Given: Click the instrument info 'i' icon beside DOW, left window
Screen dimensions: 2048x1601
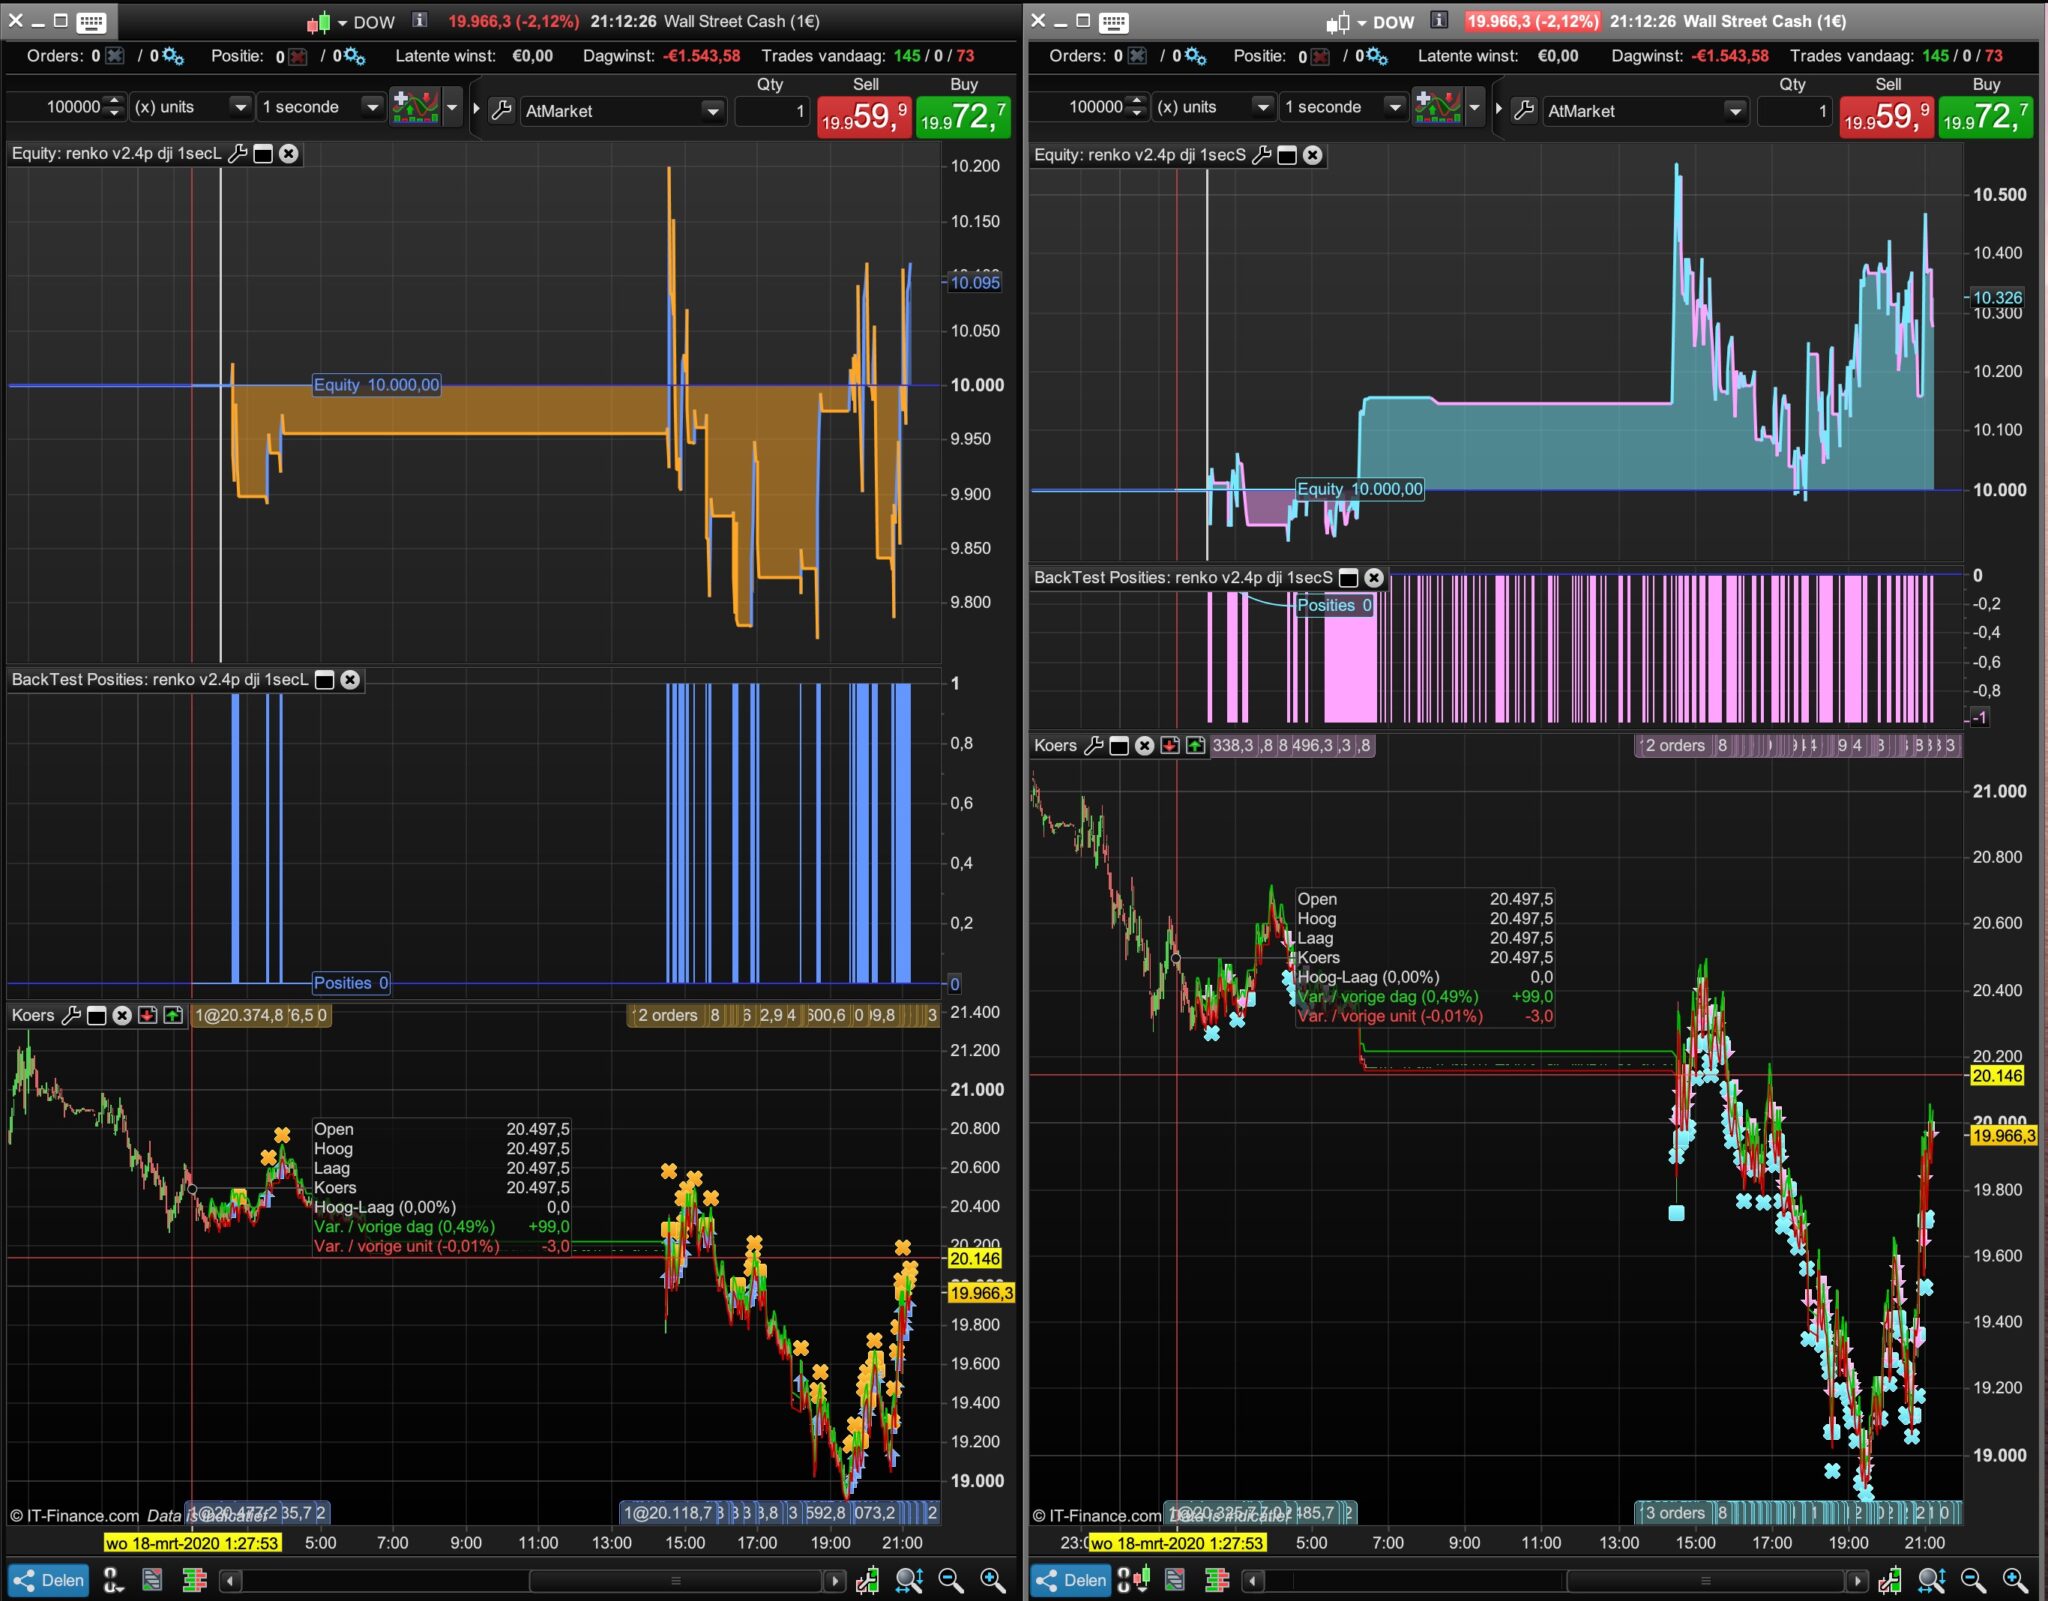Looking at the screenshot, I should tap(420, 20).
